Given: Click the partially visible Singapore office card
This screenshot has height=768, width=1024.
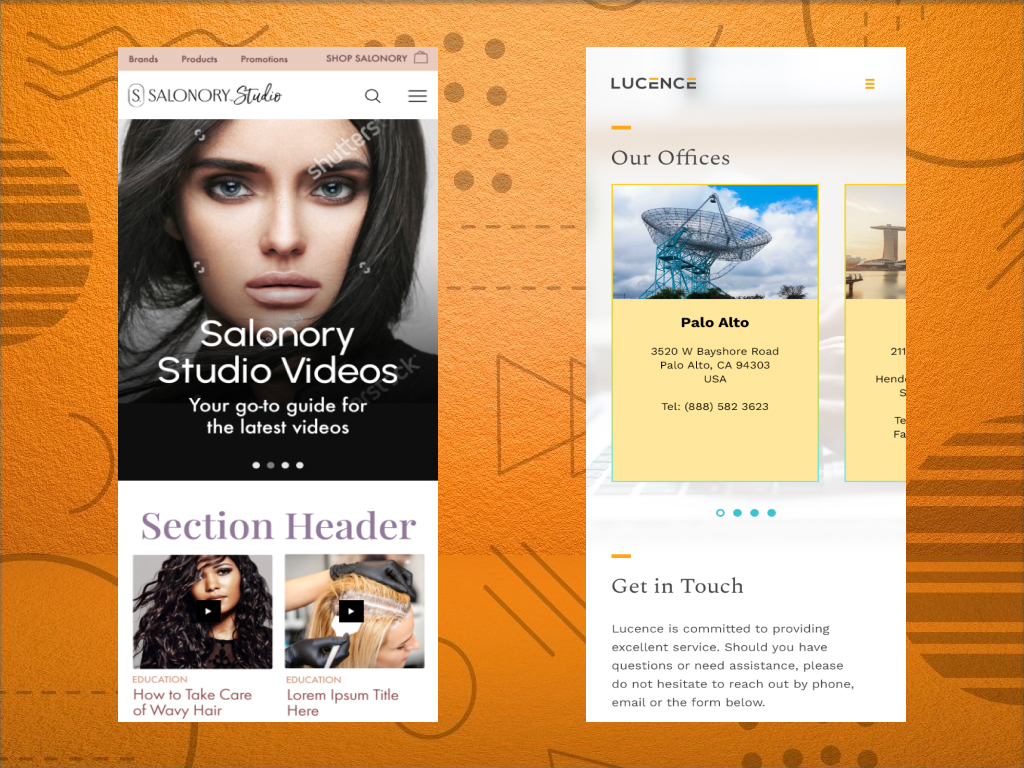Looking at the screenshot, I should (876, 332).
